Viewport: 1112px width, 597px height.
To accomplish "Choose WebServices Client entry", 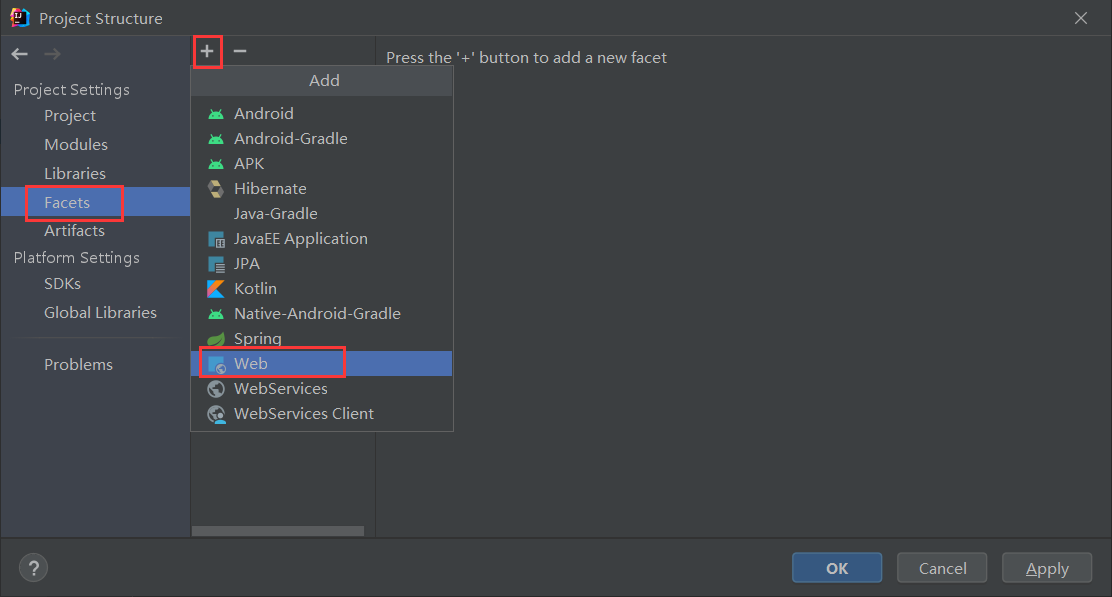I will (303, 414).
